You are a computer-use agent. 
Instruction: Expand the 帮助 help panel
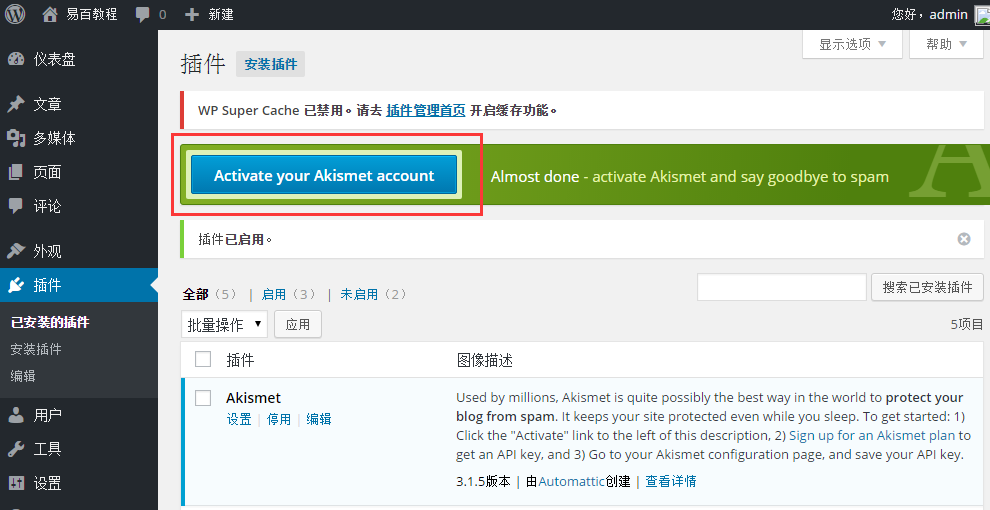pyautogui.click(x=946, y=44)
